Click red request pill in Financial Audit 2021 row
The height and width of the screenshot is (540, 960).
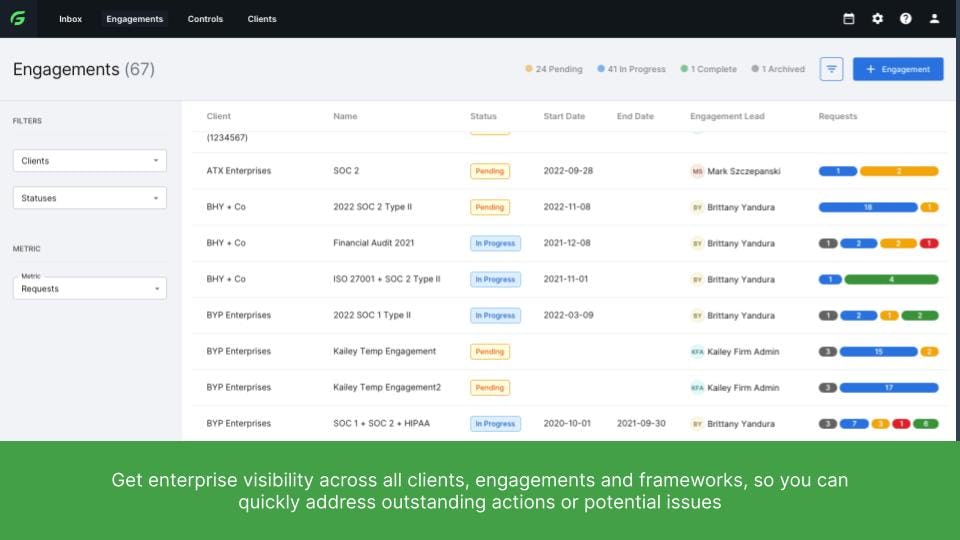coord(929,244)
